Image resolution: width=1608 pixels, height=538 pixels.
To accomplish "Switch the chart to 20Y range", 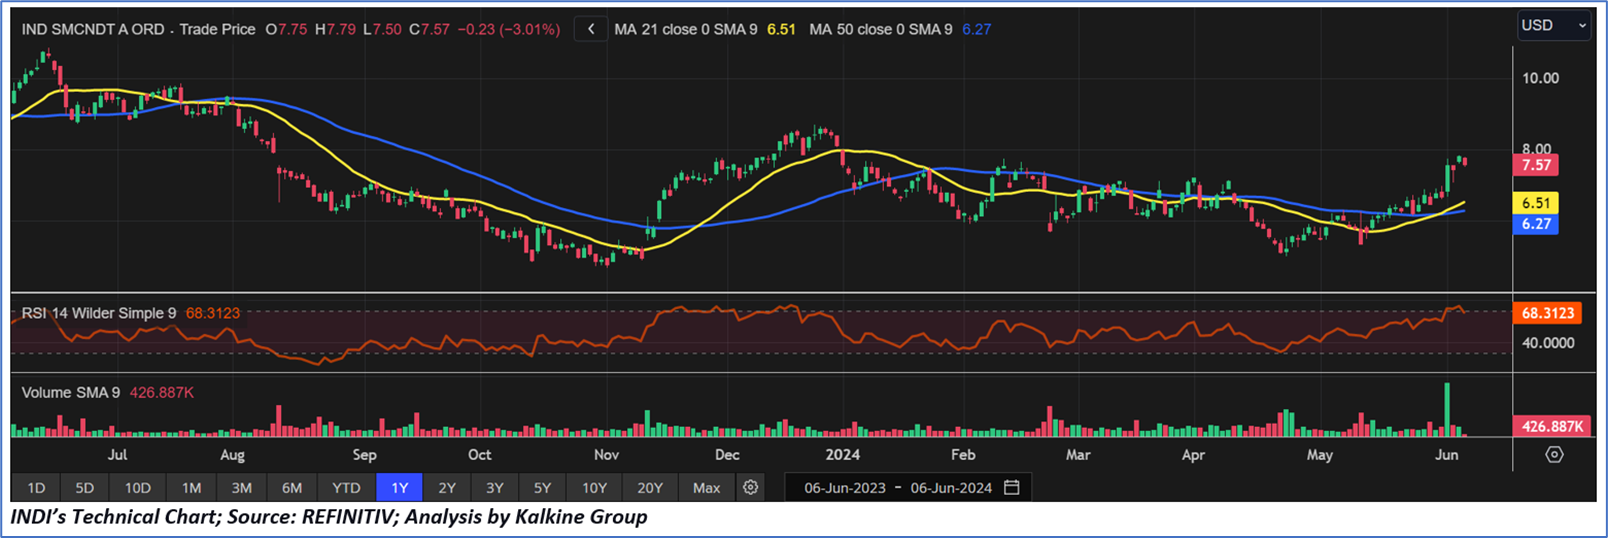I will [650, 487].
